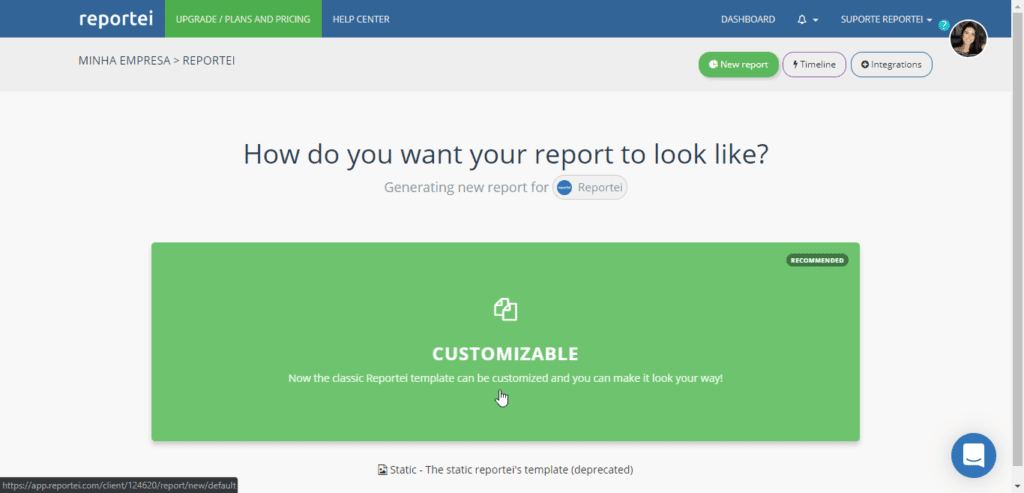
Task: Open the Timeline
Action: click(814, 65)
